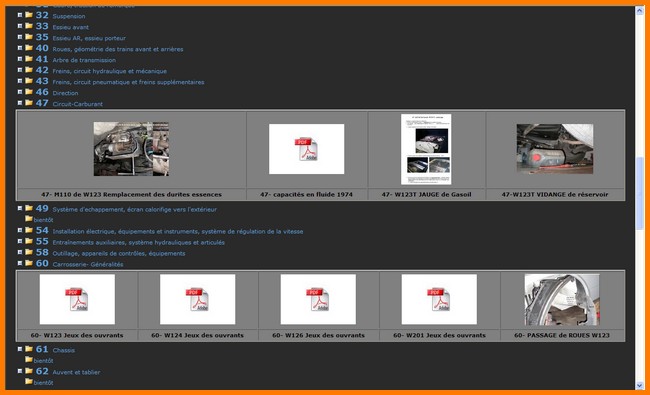
Task: Click caption 60- PASSAGE de ROUES W123
Action: coord(562,335)
